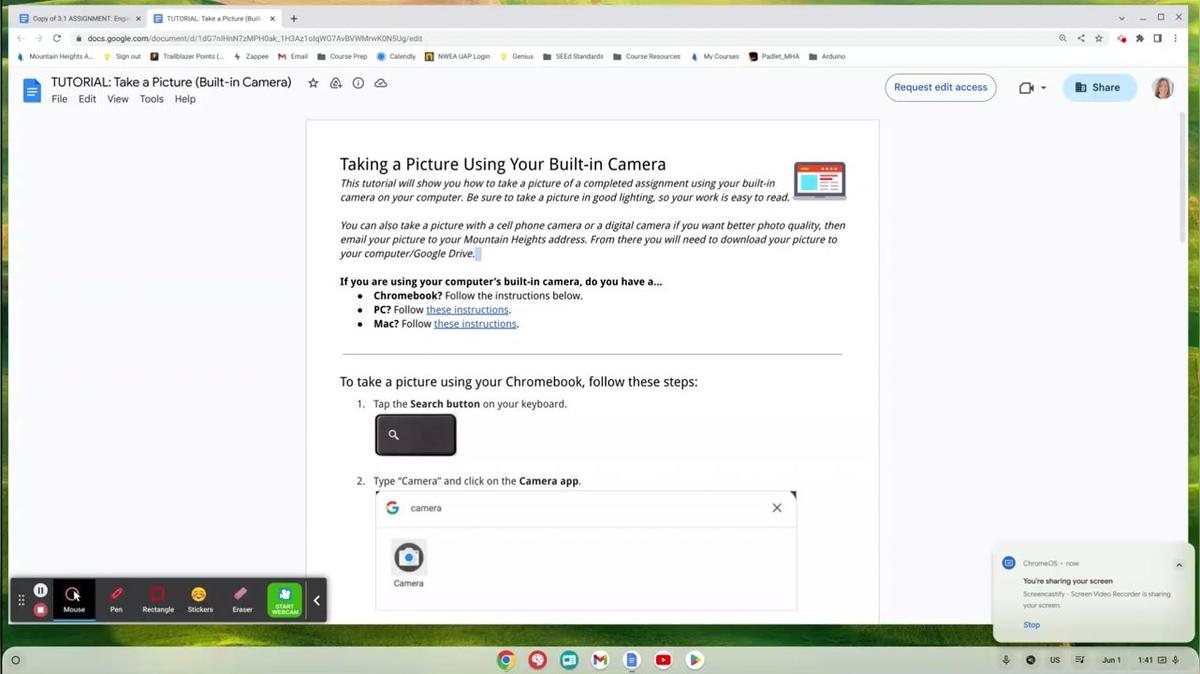Open the Chrome three-dot menu

1175,38
